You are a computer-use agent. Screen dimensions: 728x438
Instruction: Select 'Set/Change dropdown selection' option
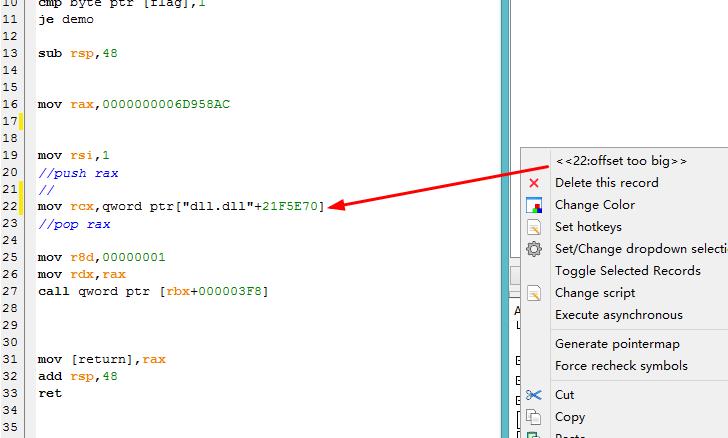tap(641, 249)
